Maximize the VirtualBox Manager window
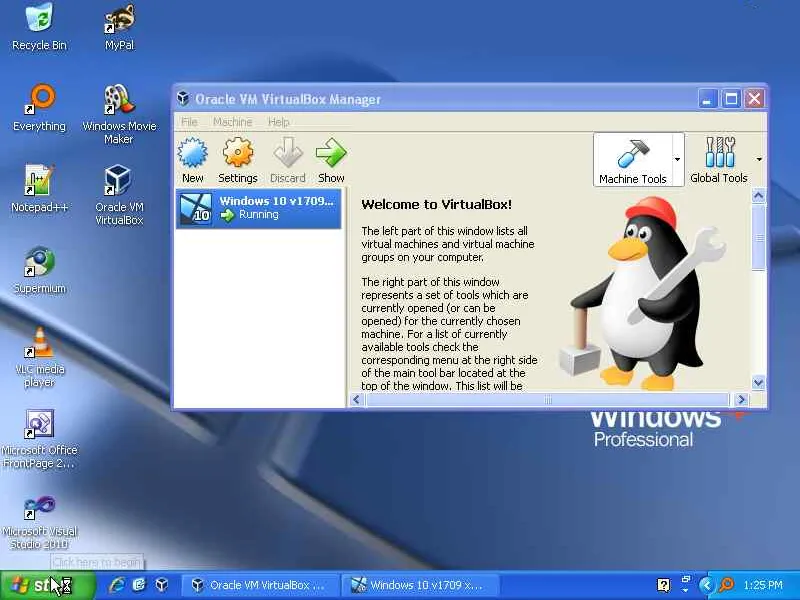Viewport: 800px width, 600px height. point(731,98)
